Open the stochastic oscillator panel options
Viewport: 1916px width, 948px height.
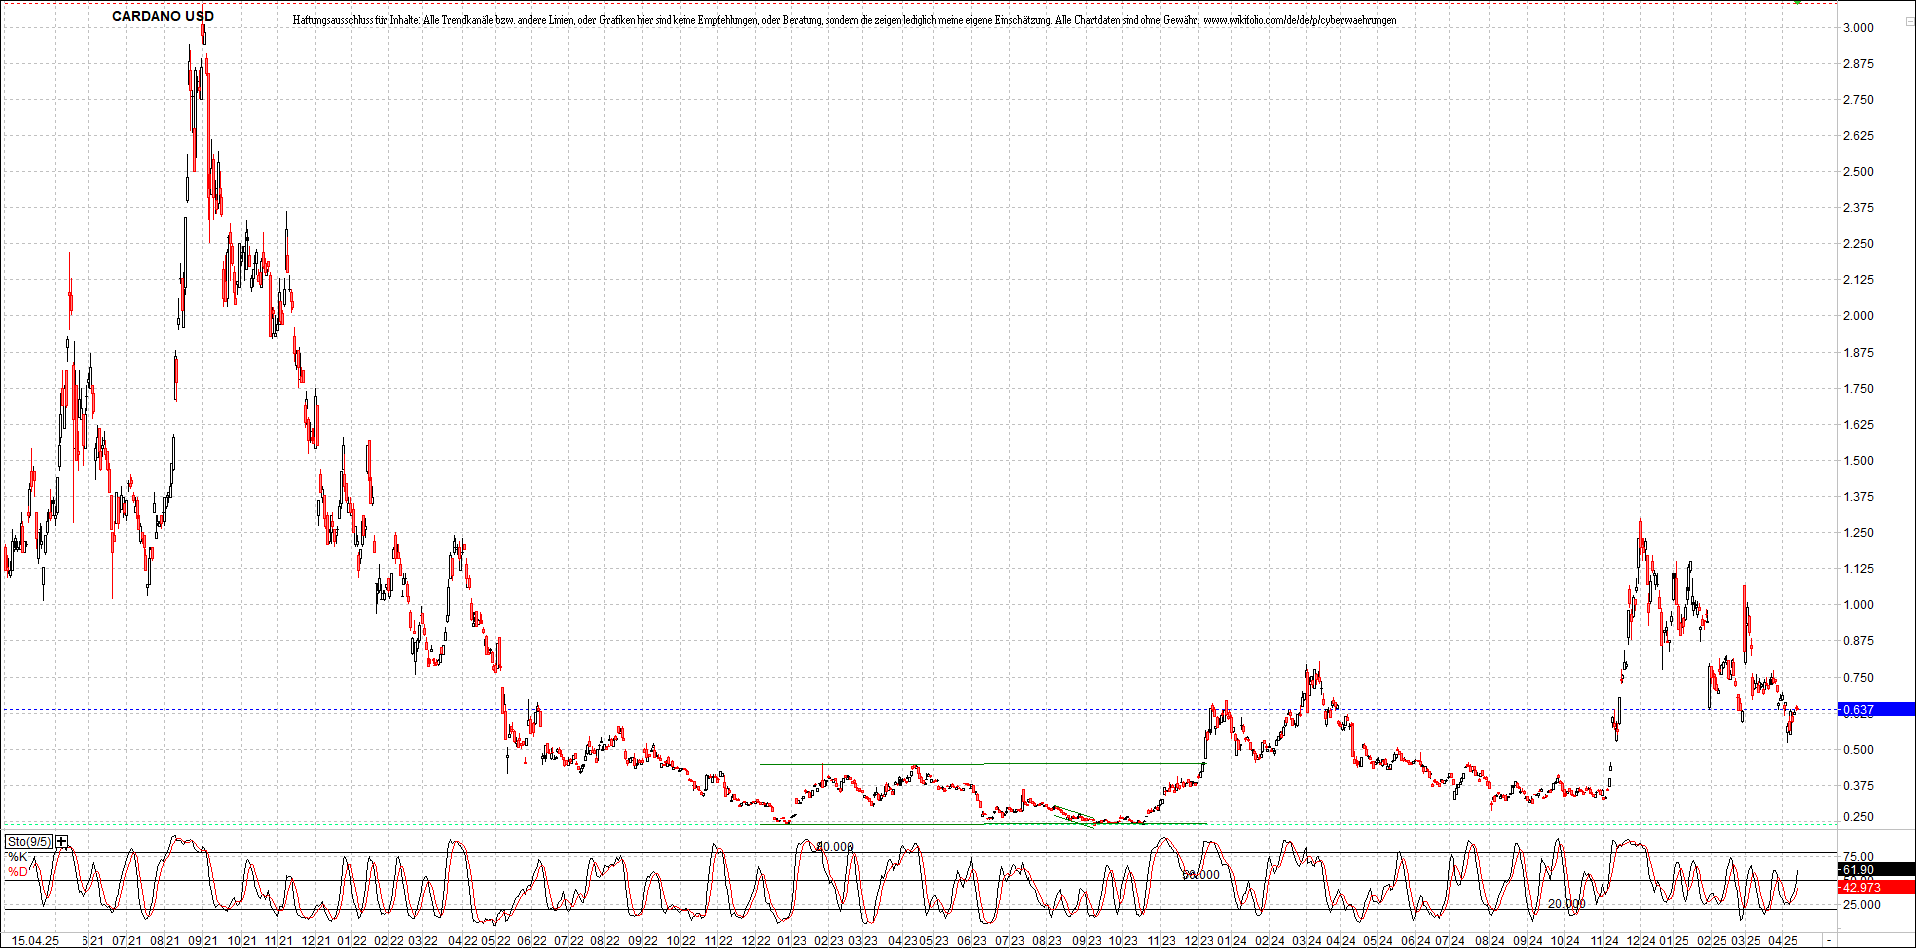30,842
